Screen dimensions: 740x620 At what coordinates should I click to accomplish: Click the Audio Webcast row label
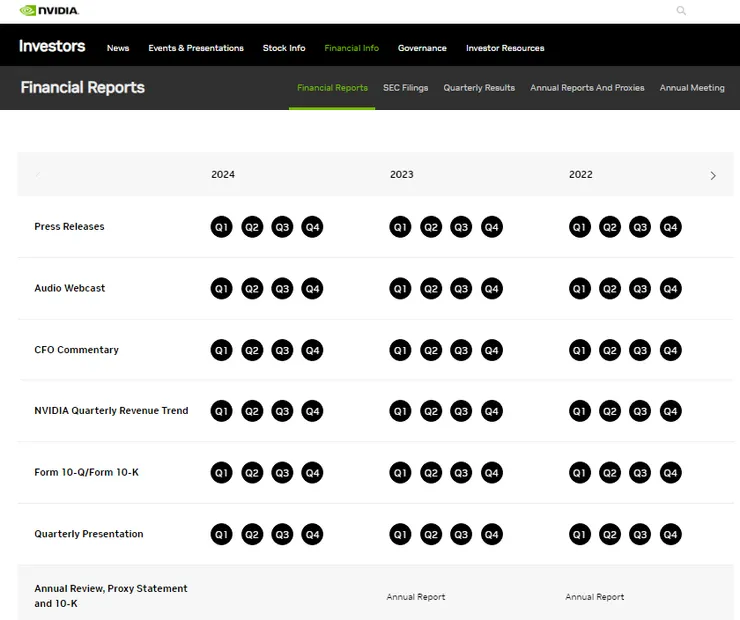click(70, 288)
